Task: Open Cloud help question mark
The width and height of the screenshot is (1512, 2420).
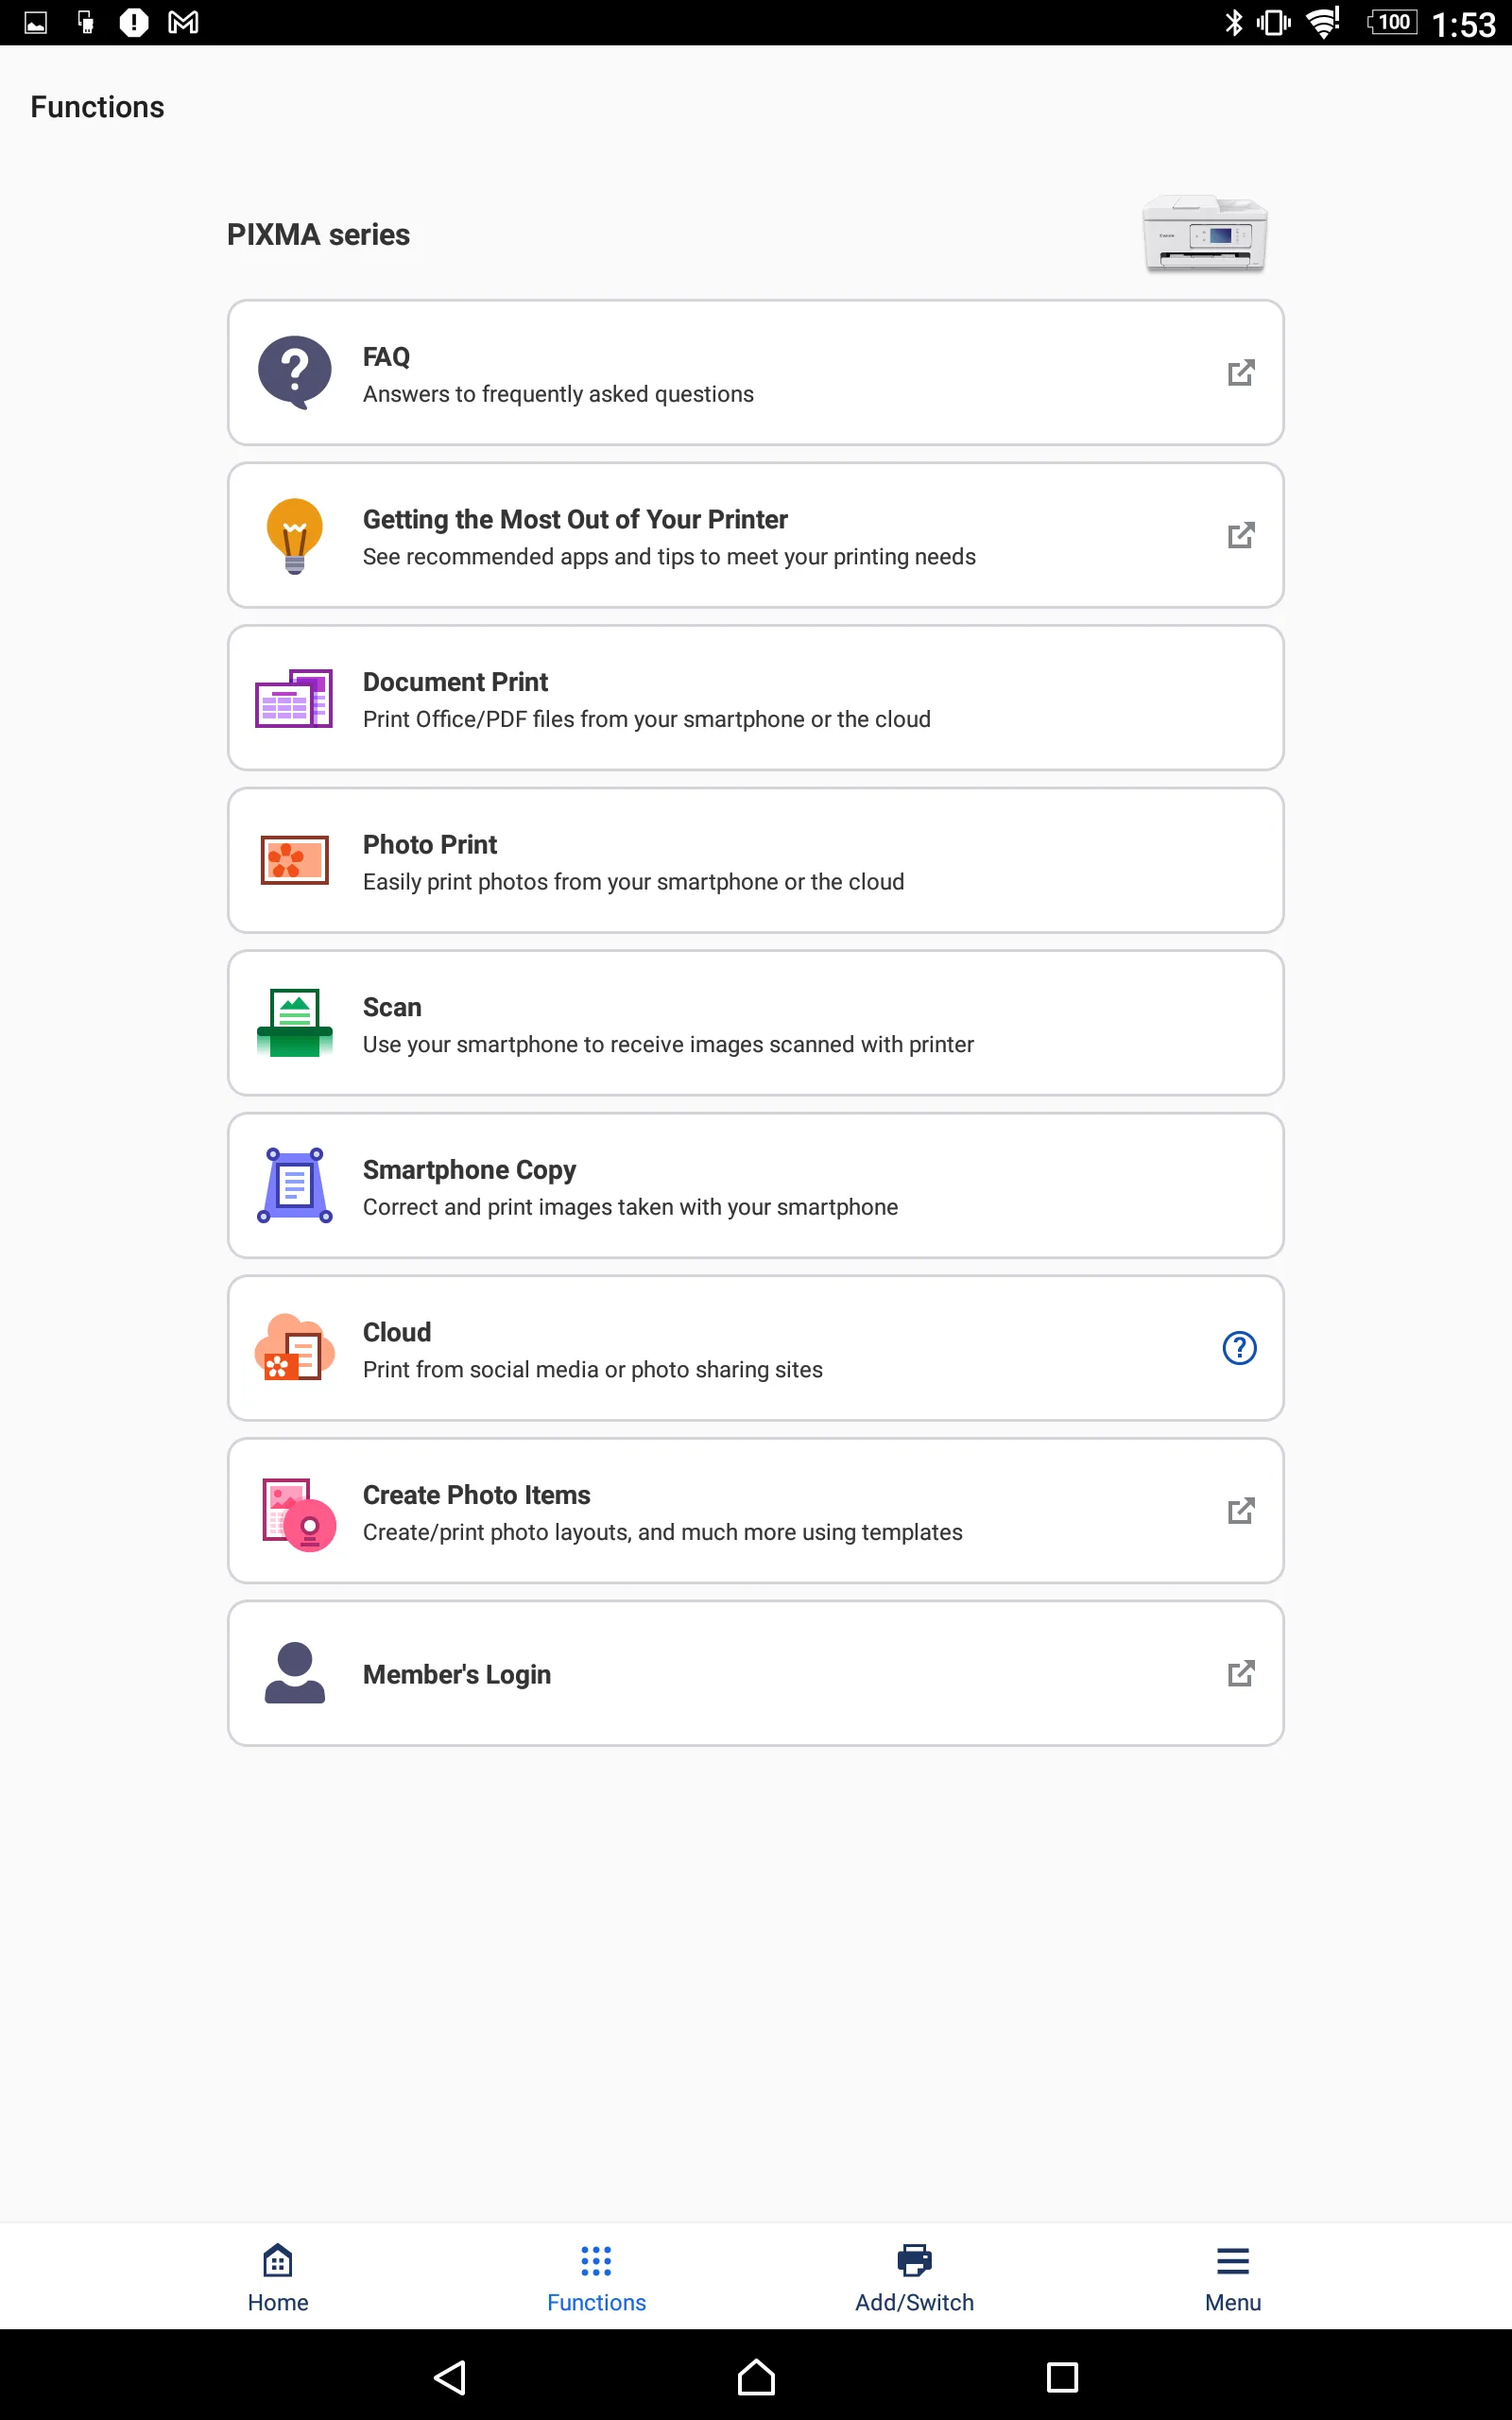Action: 1239,1348
